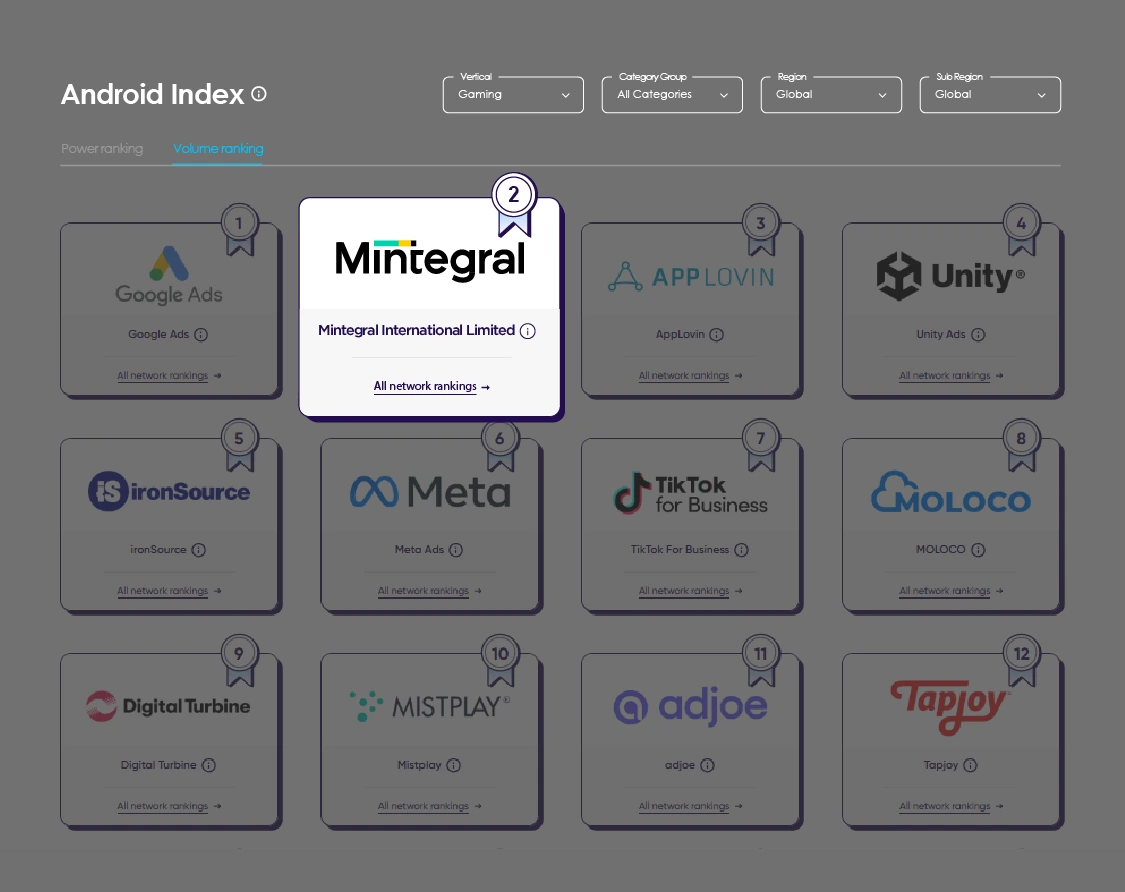
Task: Click the Google Ads logo
Action: pyautogui.click(x=169, y=276)
